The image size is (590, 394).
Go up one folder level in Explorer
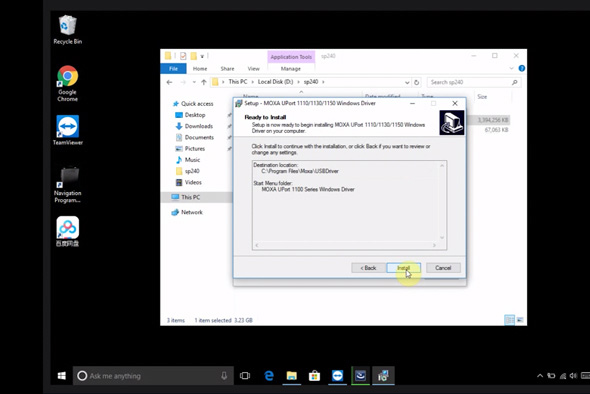(204, 82)
